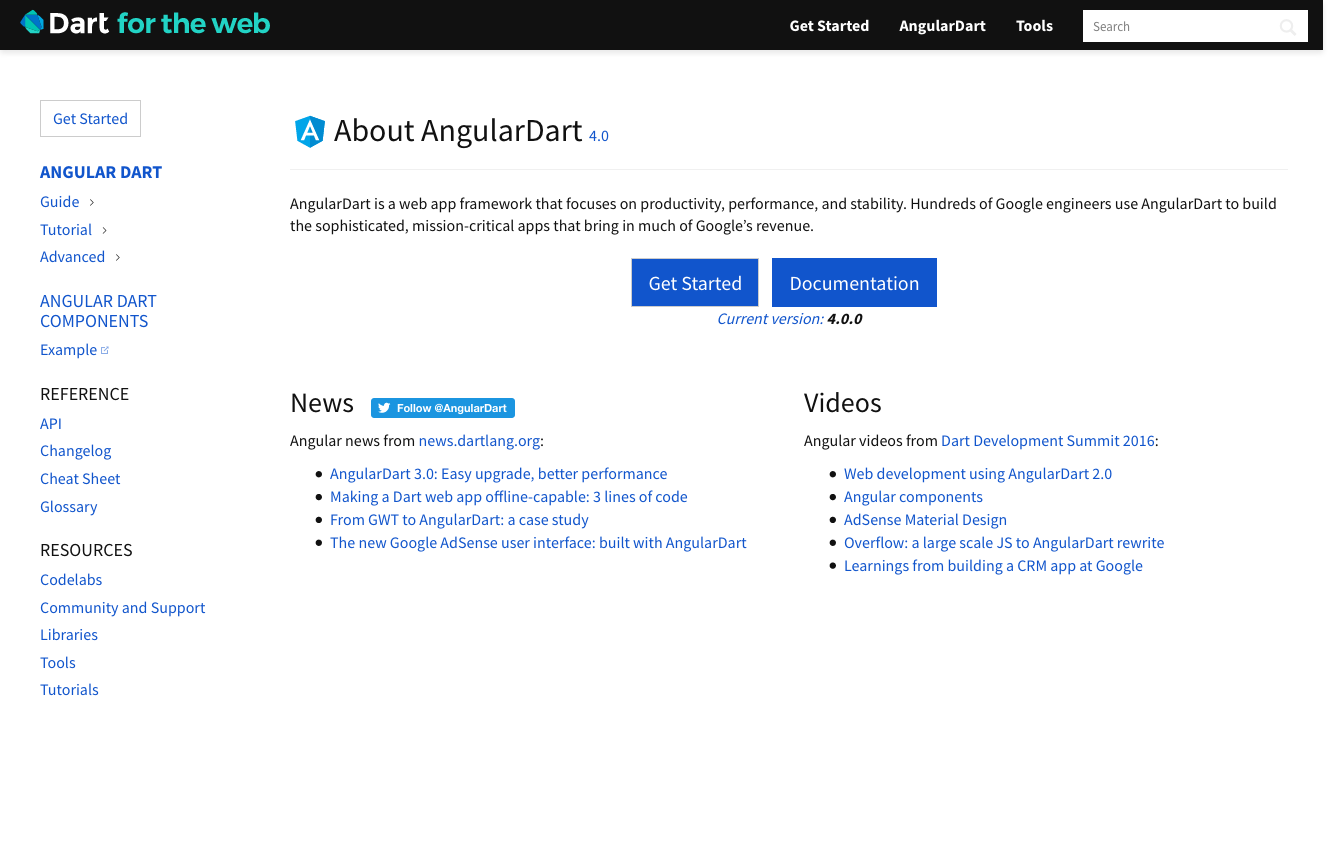Click the external link icon beside Example
This screenshot has height=854, width=1338.
[x=105, y=350]
